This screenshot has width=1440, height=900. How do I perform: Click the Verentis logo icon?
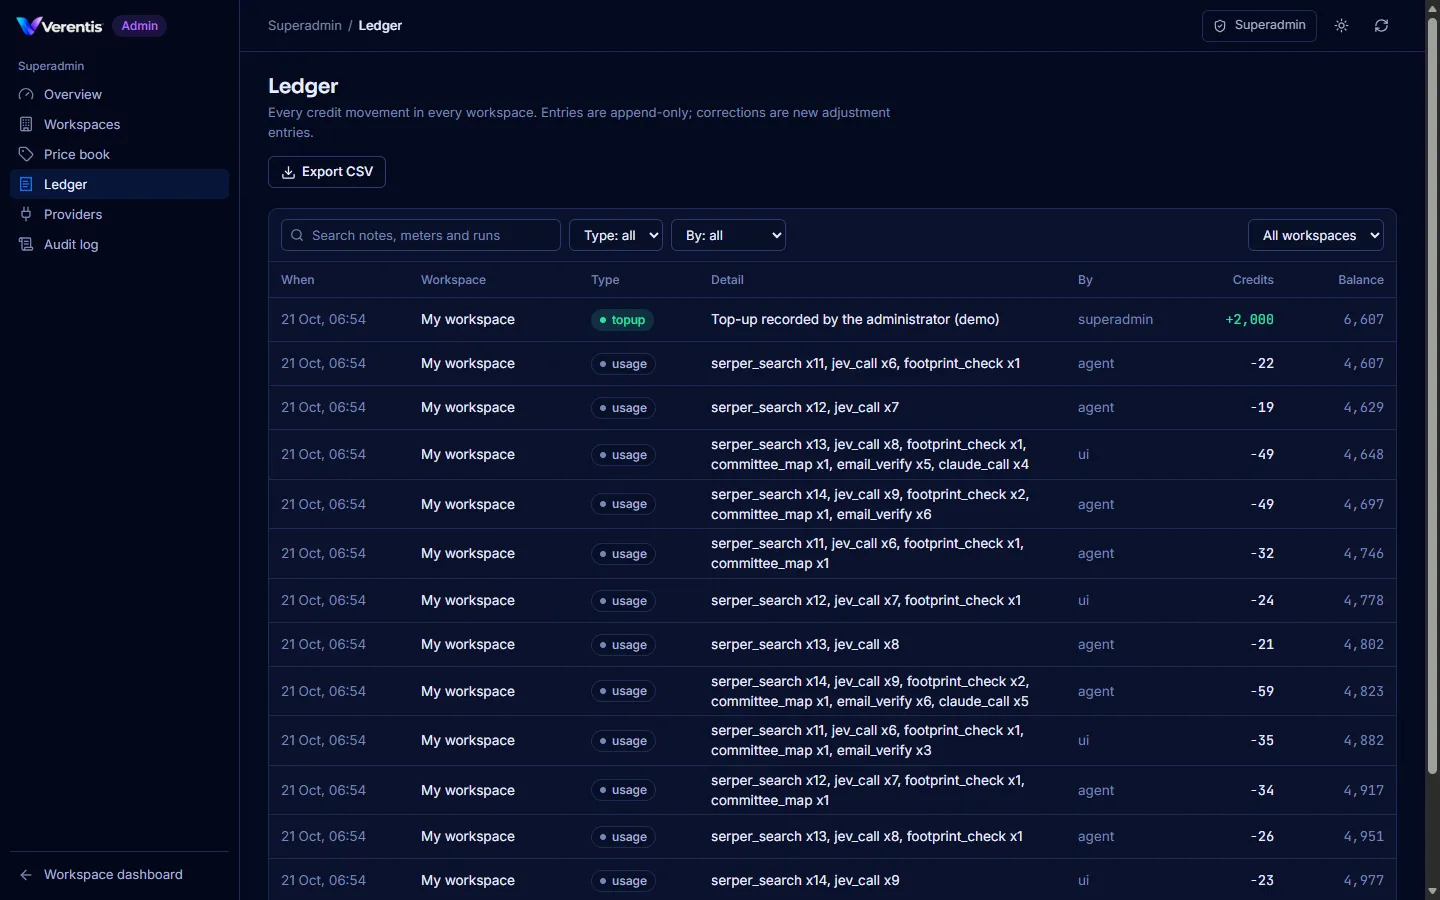(29, 26)
